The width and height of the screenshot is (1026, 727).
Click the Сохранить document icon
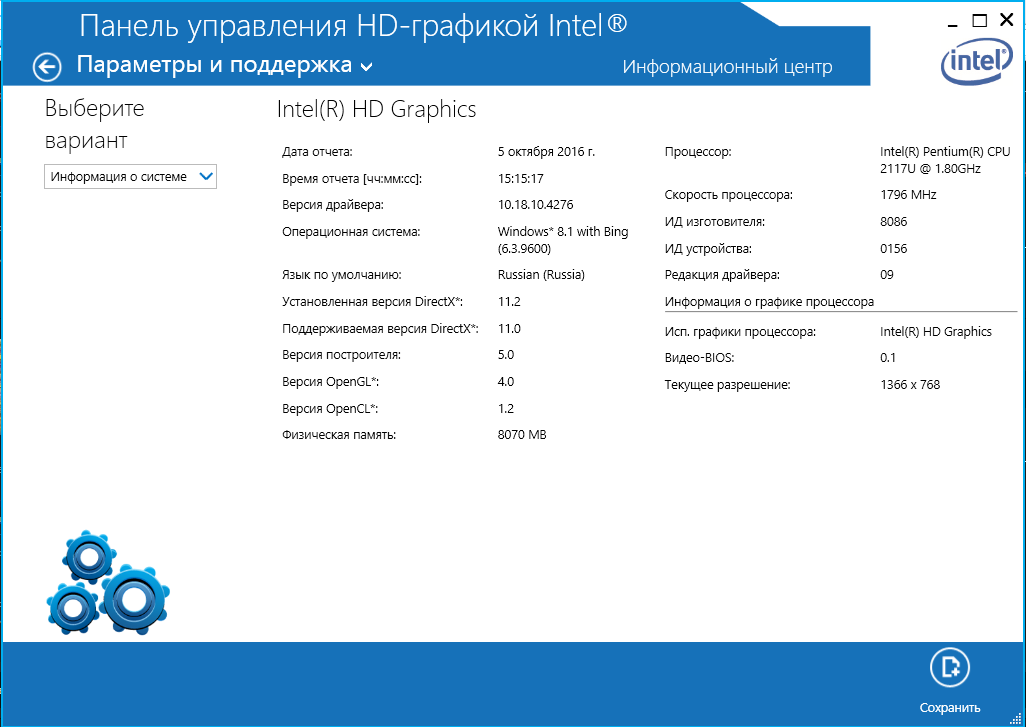[950, 667]
